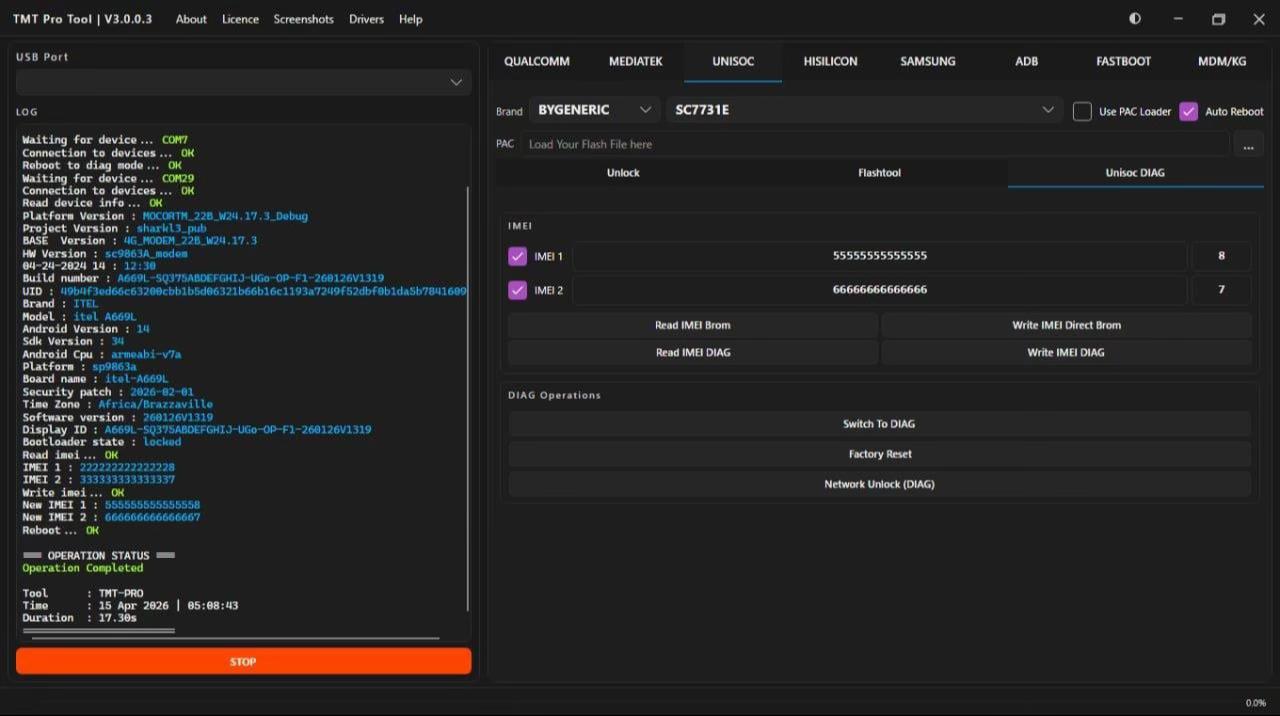Click the 'Brand : ITEL' log line
The width and height of the screenshot is (1280, 716).
point(60,304)
